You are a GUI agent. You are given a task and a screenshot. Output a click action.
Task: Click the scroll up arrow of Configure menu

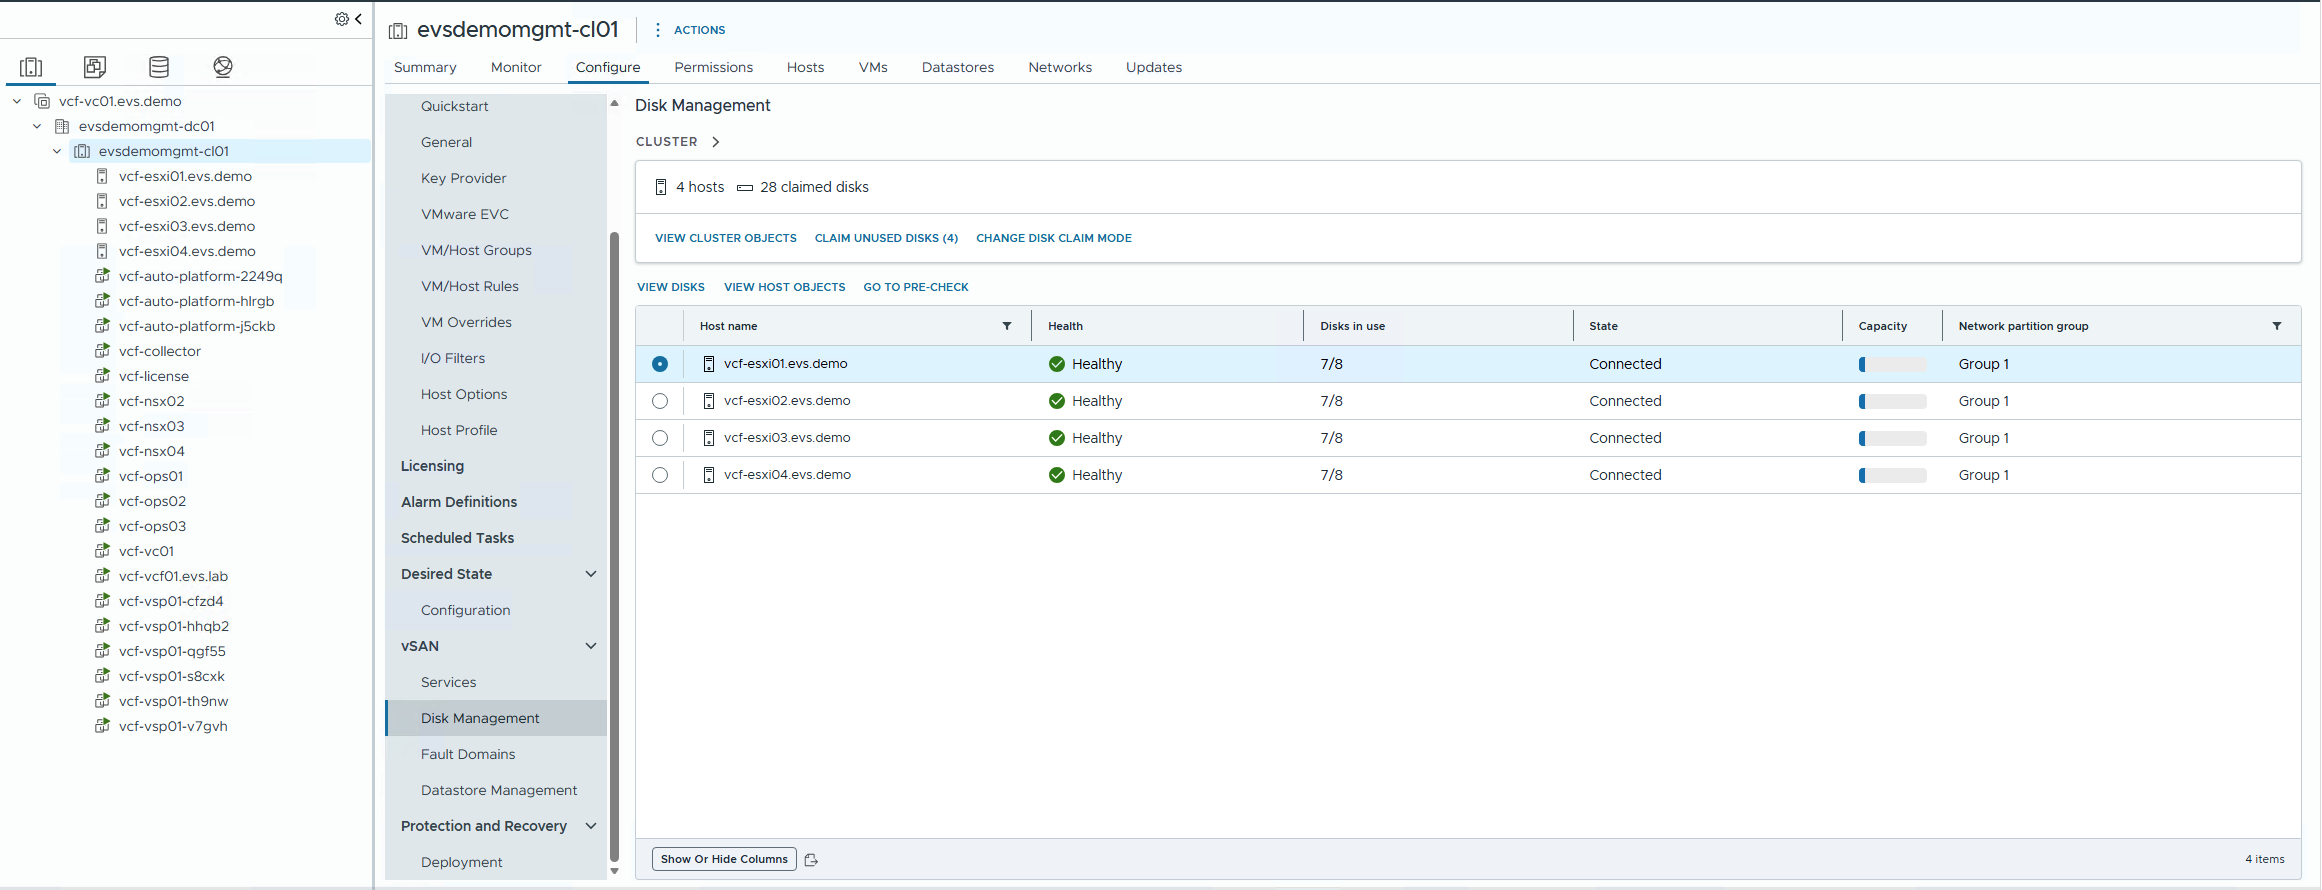(614, 103)
